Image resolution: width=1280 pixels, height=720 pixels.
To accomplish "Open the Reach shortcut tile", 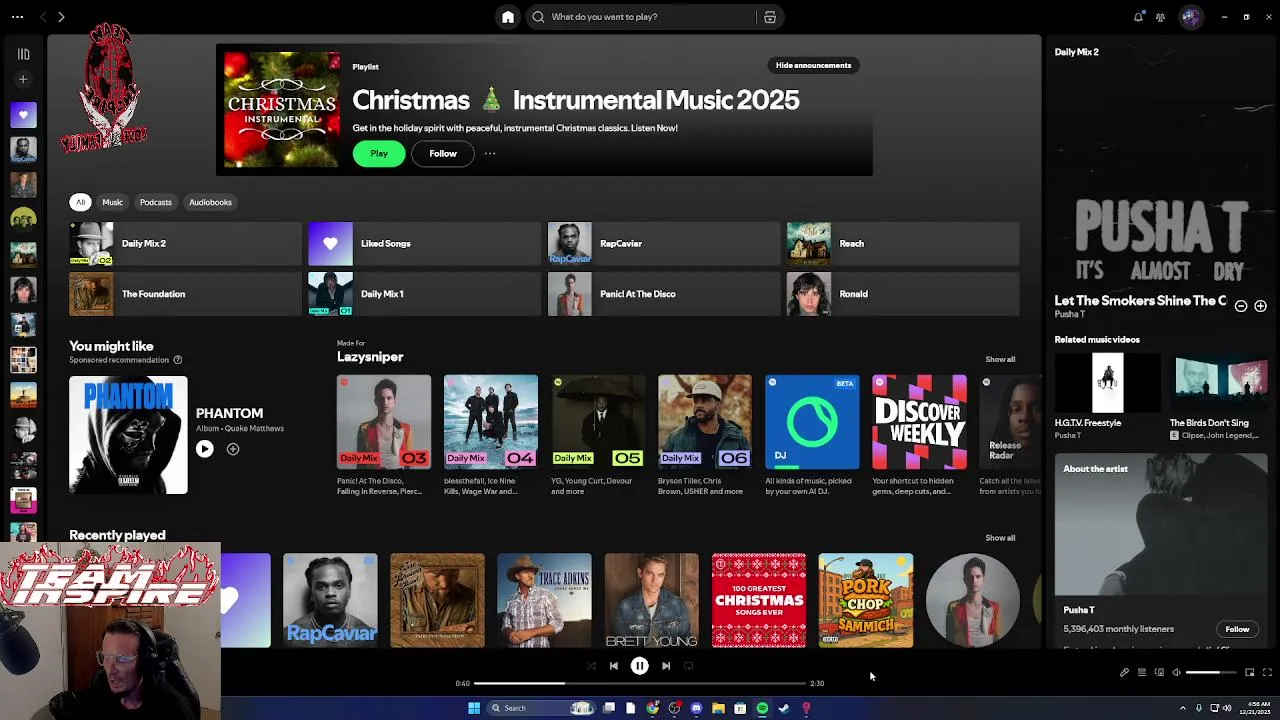I will click(902, 244).
